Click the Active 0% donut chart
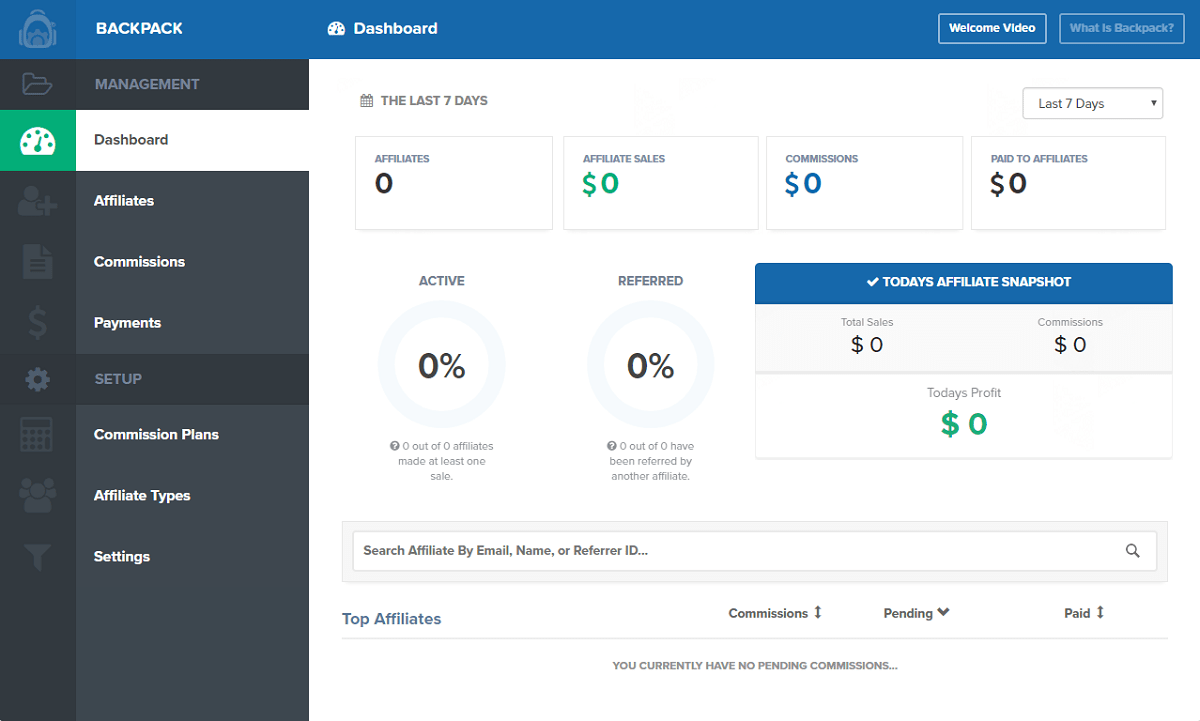Viewport: 1200px width, 721px height. (441, 365)
